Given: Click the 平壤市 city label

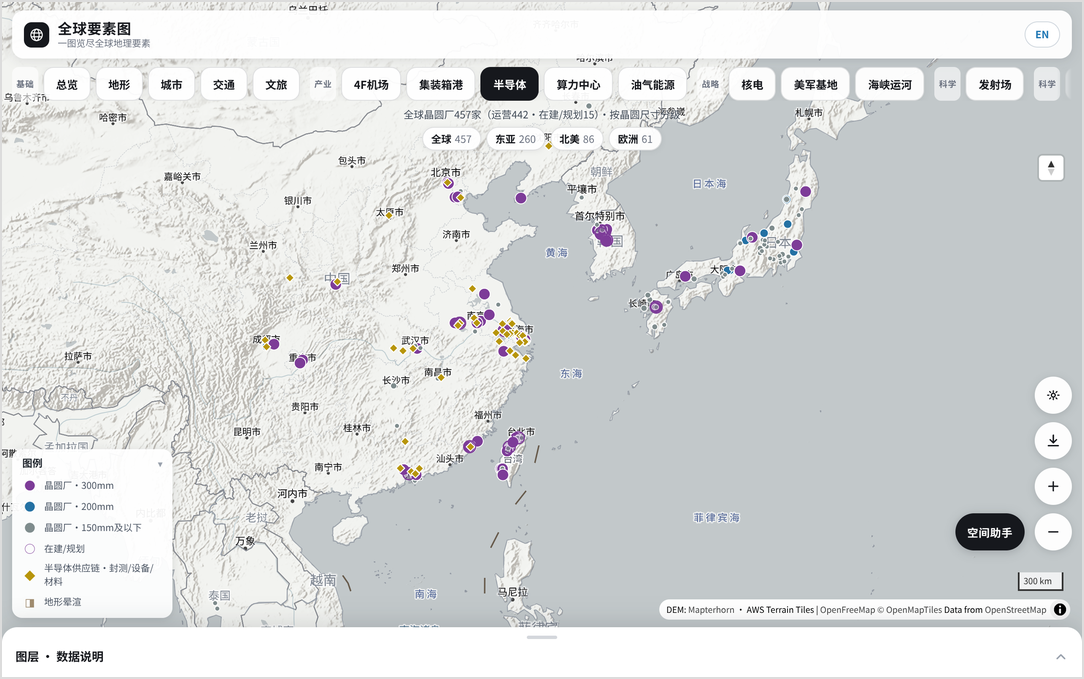Looking at the screenshot, I should point(581,189).
